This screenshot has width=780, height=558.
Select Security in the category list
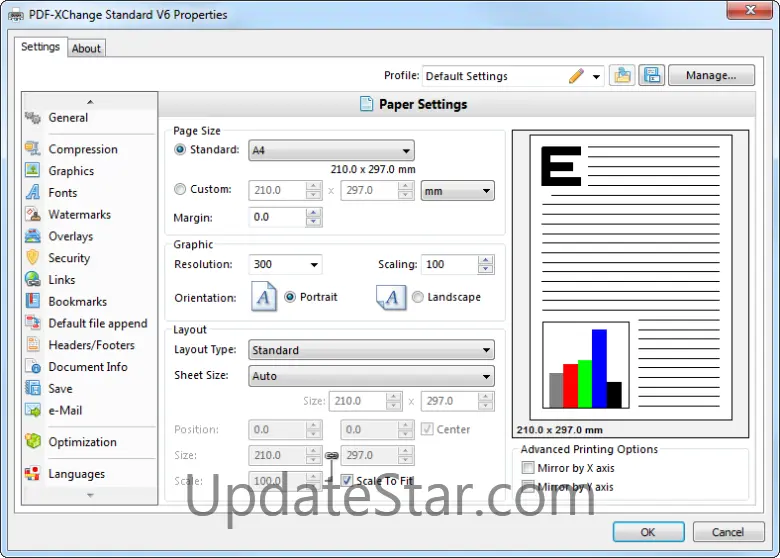(x=69, y=258)
